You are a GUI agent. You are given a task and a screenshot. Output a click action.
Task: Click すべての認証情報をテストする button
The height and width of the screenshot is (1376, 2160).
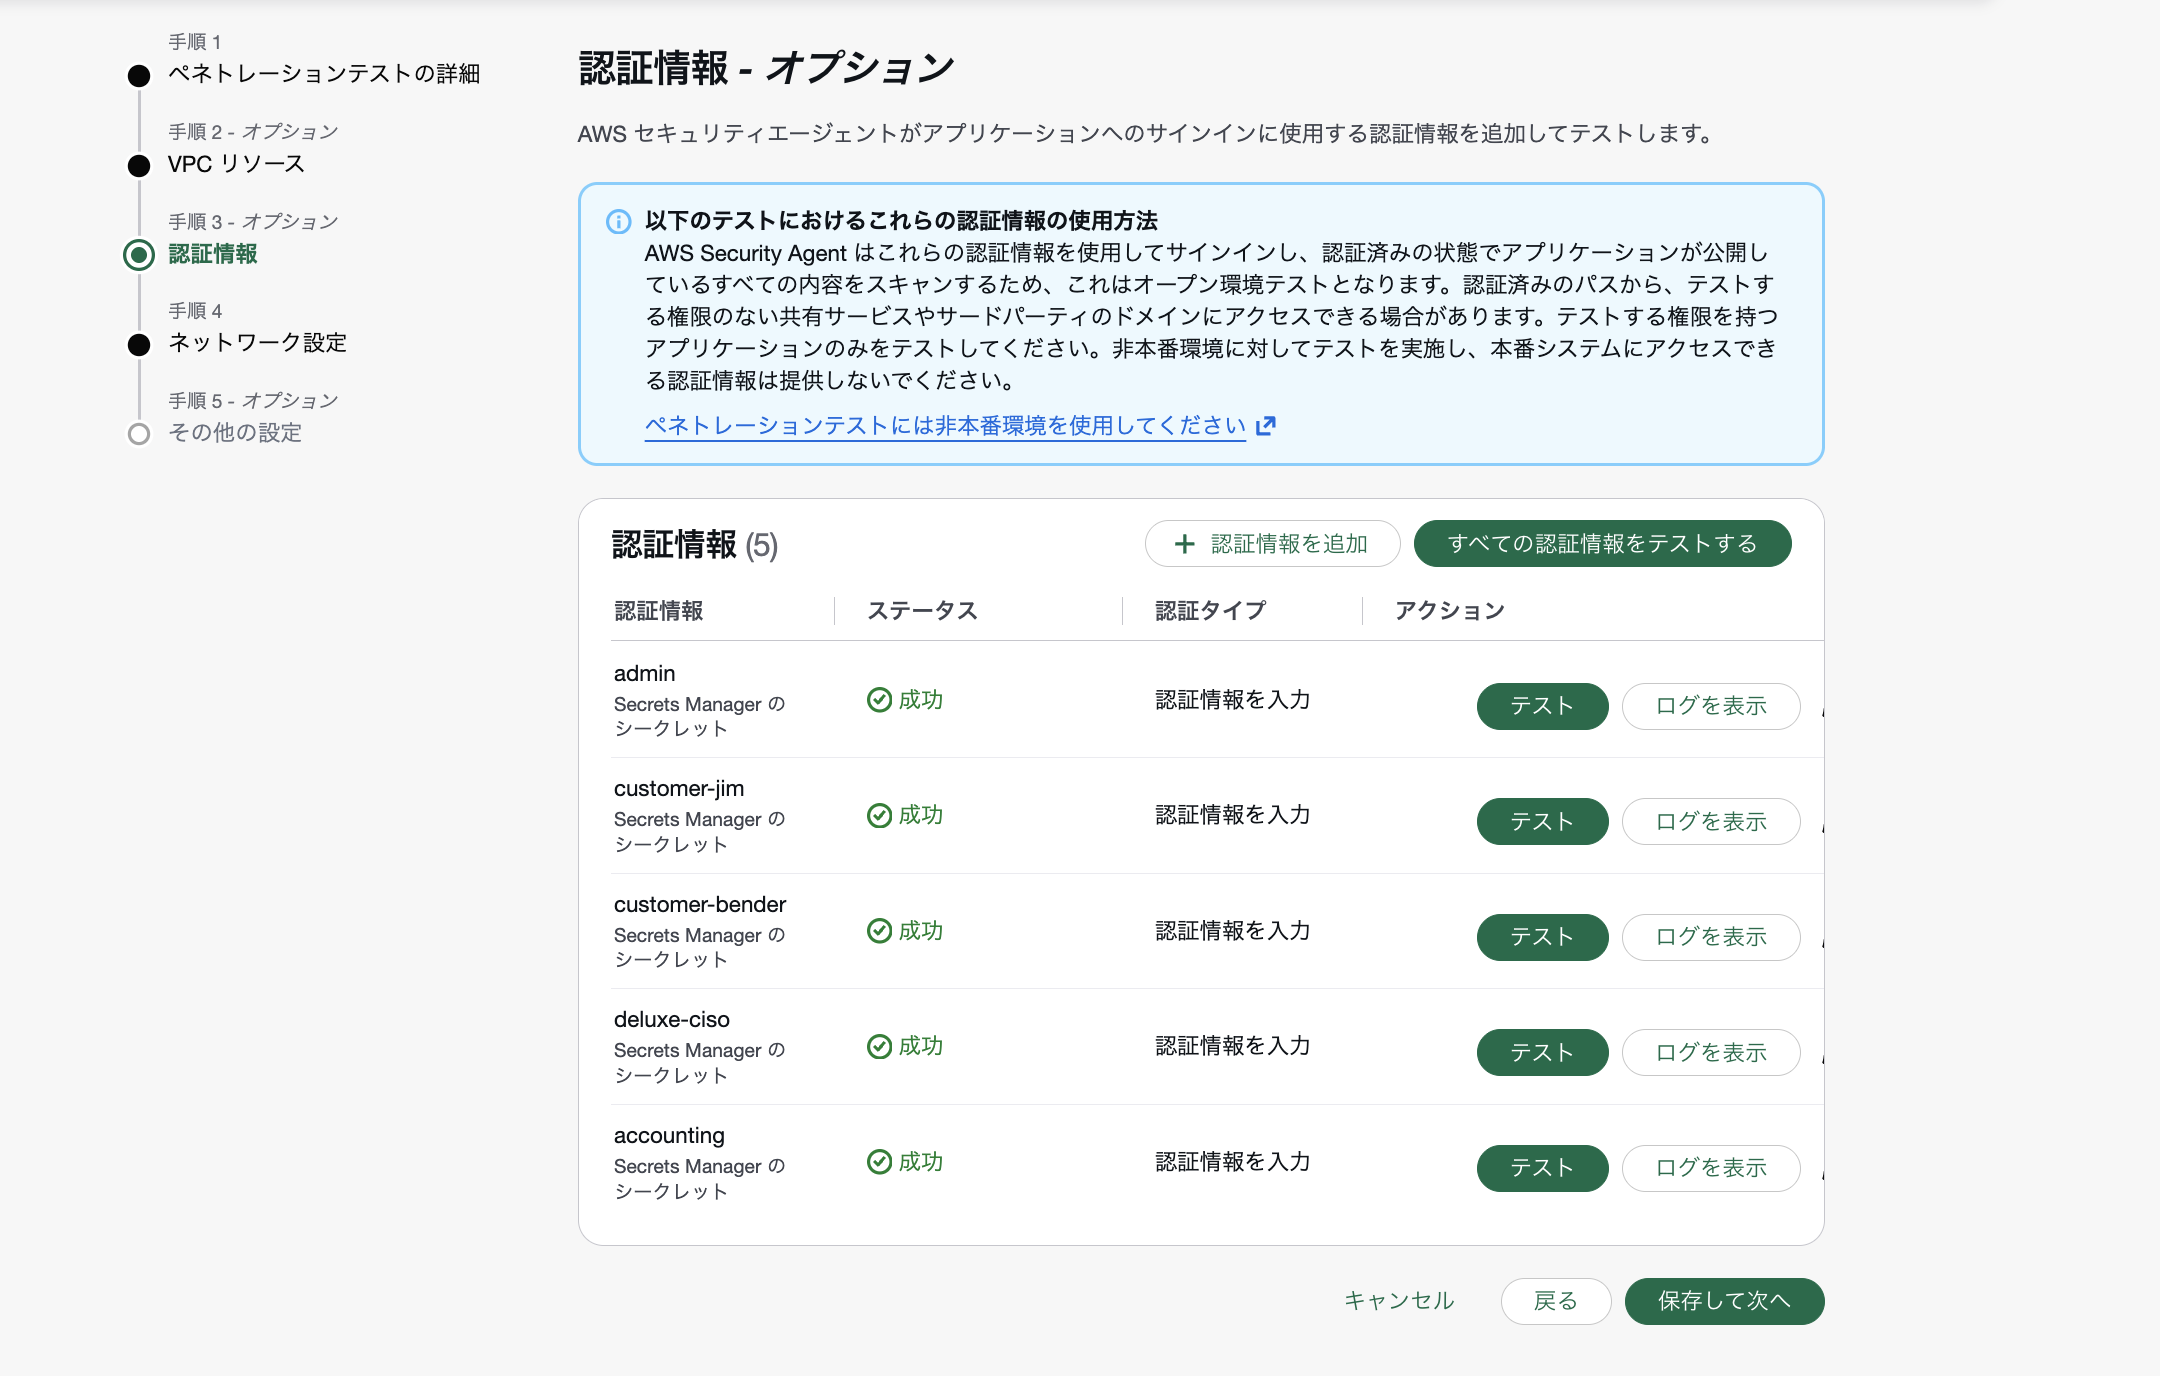[x=1602, y=544]
